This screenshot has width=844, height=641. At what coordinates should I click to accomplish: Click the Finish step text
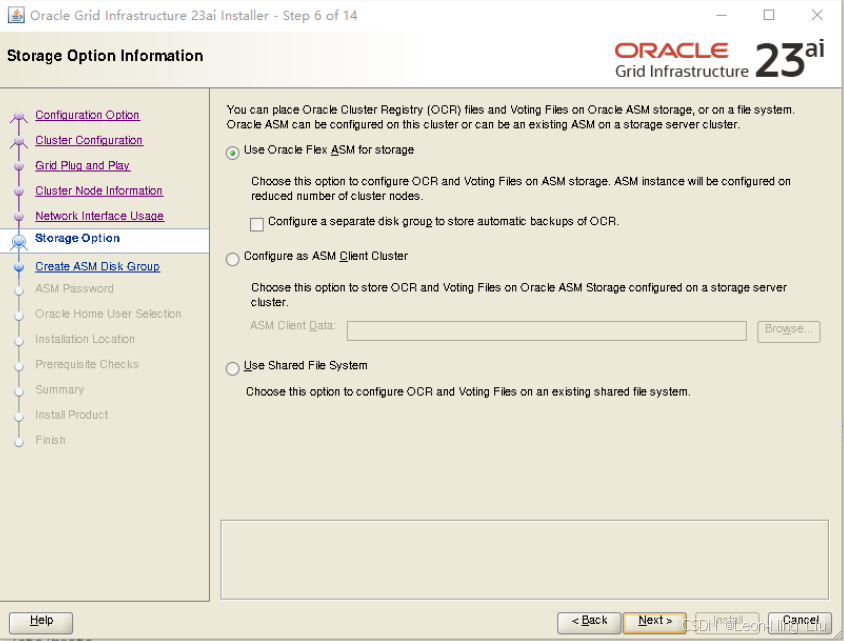50,440
